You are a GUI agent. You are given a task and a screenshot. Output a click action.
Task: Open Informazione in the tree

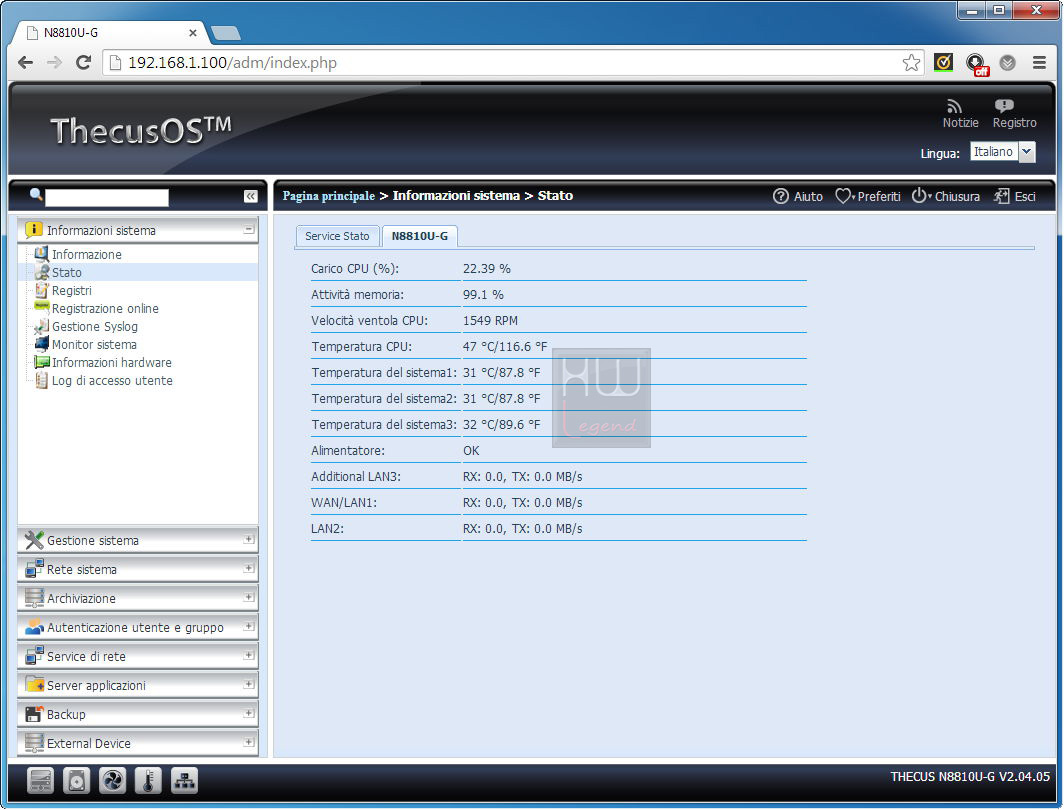pyautogui.click(x=87, y=254)
